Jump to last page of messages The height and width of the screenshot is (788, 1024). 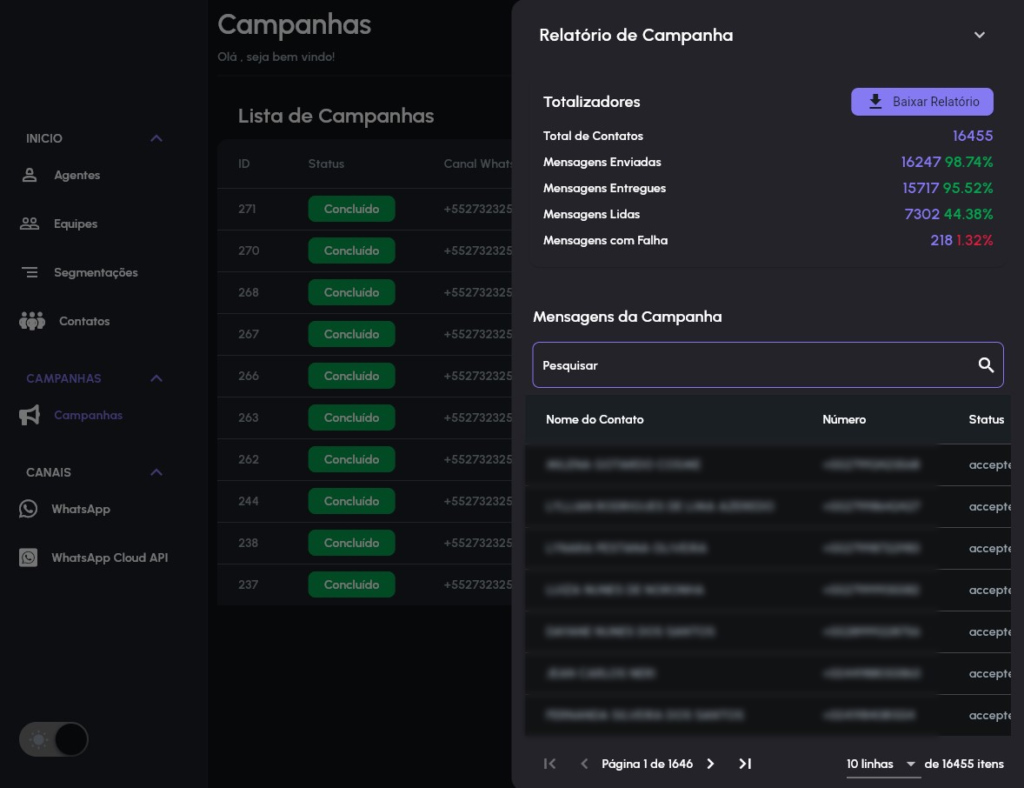tap(744, 764)
